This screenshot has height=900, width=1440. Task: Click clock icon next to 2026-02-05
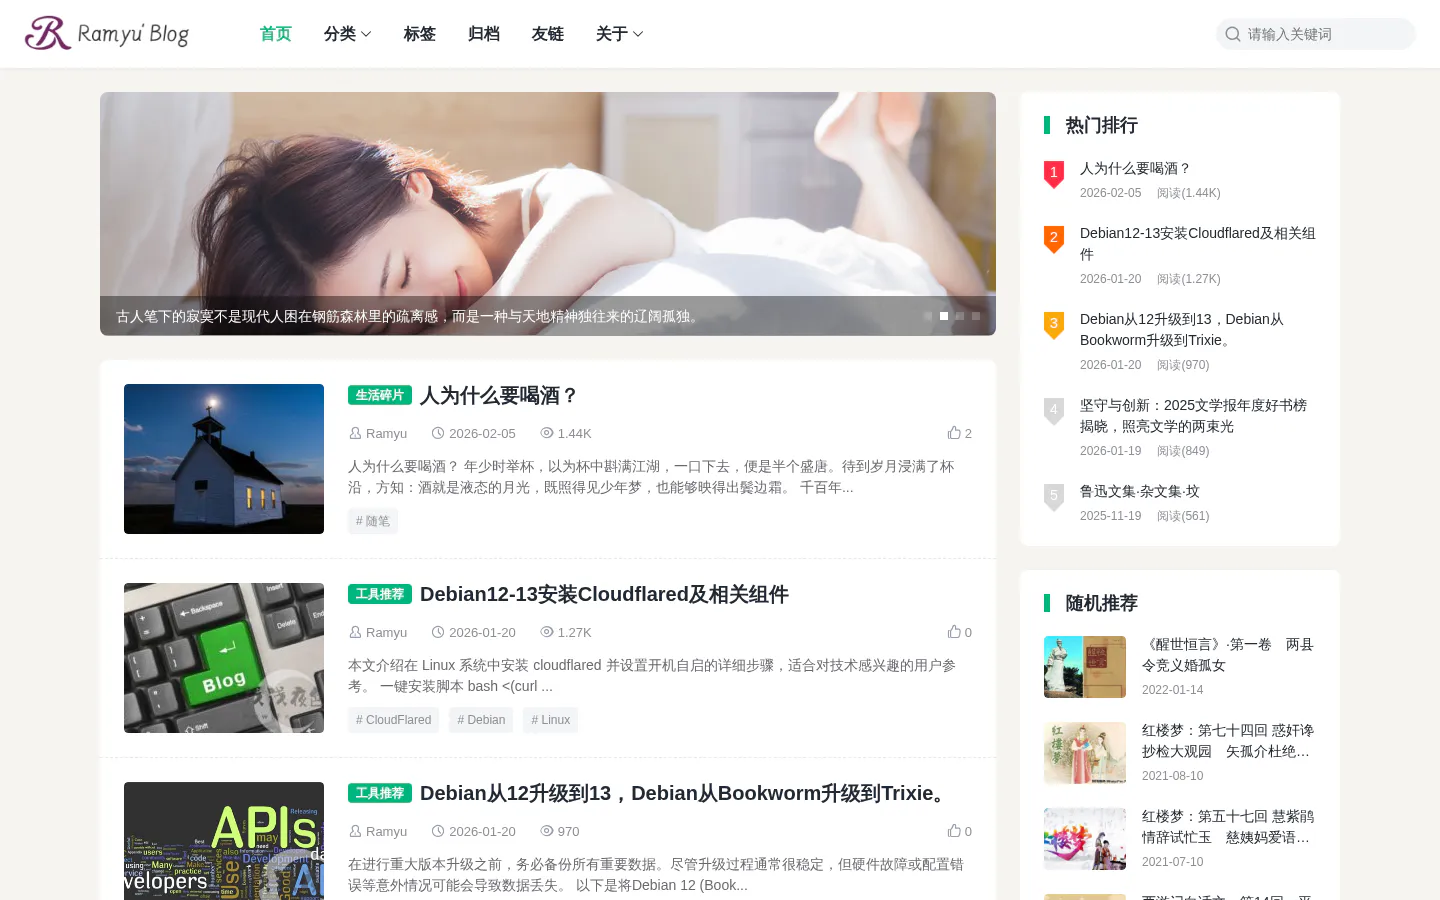point(438,433)
